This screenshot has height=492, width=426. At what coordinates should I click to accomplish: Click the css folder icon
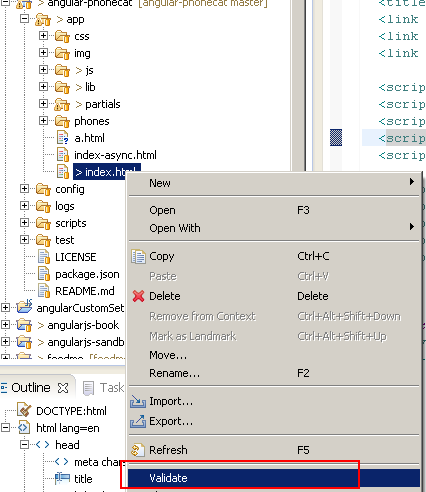click(62, 36)
